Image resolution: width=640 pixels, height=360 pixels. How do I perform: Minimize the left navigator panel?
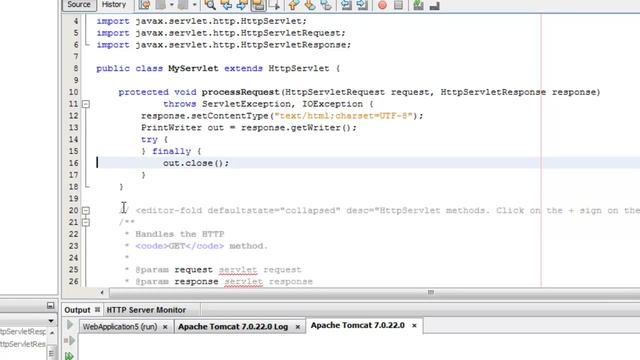pyautogui.click(x=50, y=305)
